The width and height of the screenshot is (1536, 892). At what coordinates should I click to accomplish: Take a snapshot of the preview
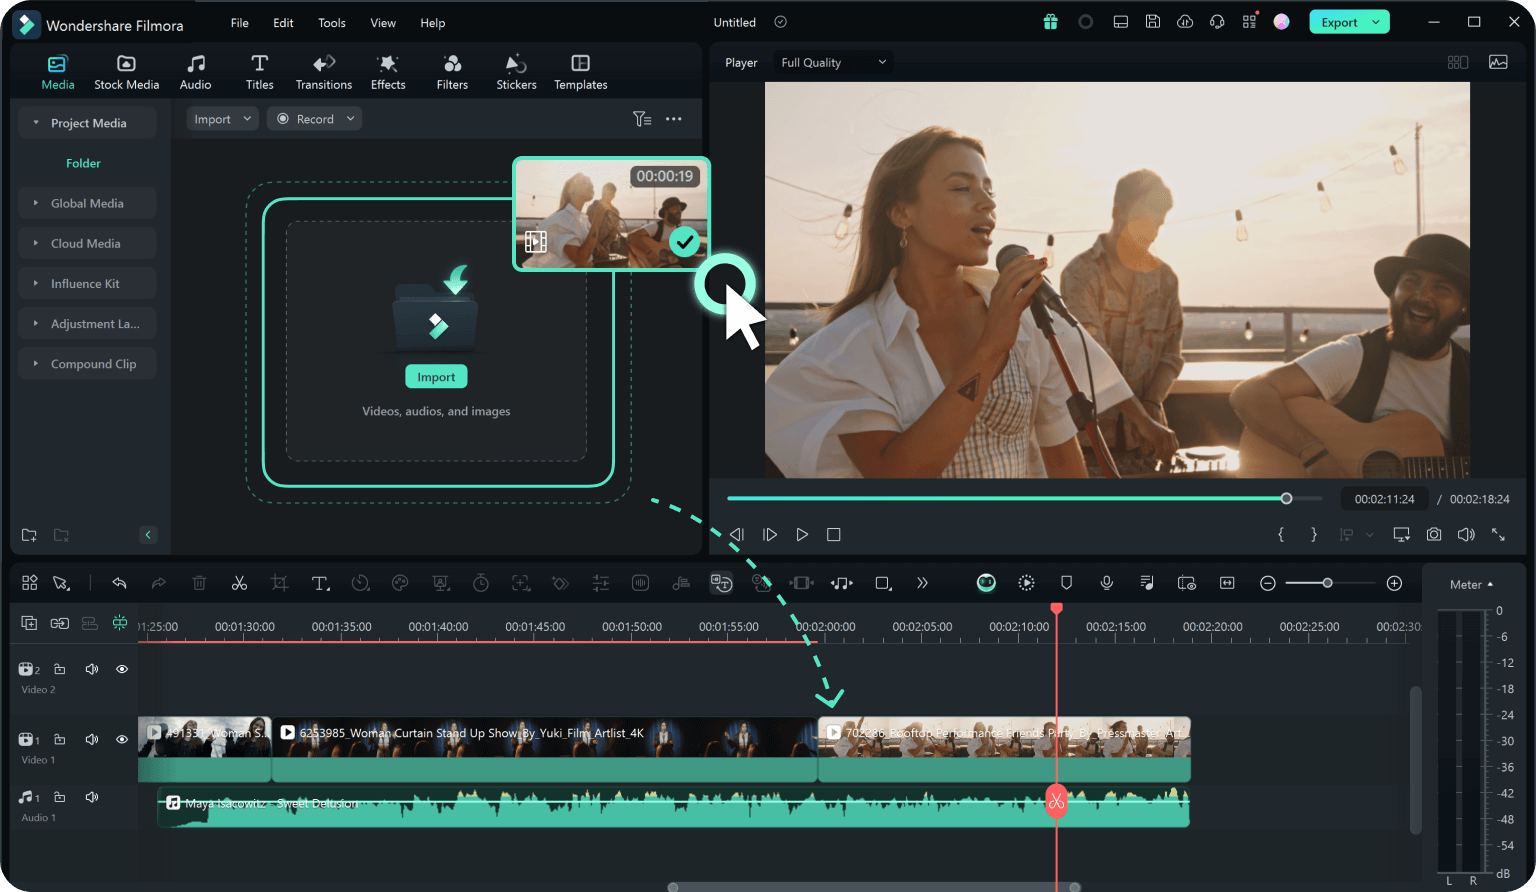point(1434,535)
